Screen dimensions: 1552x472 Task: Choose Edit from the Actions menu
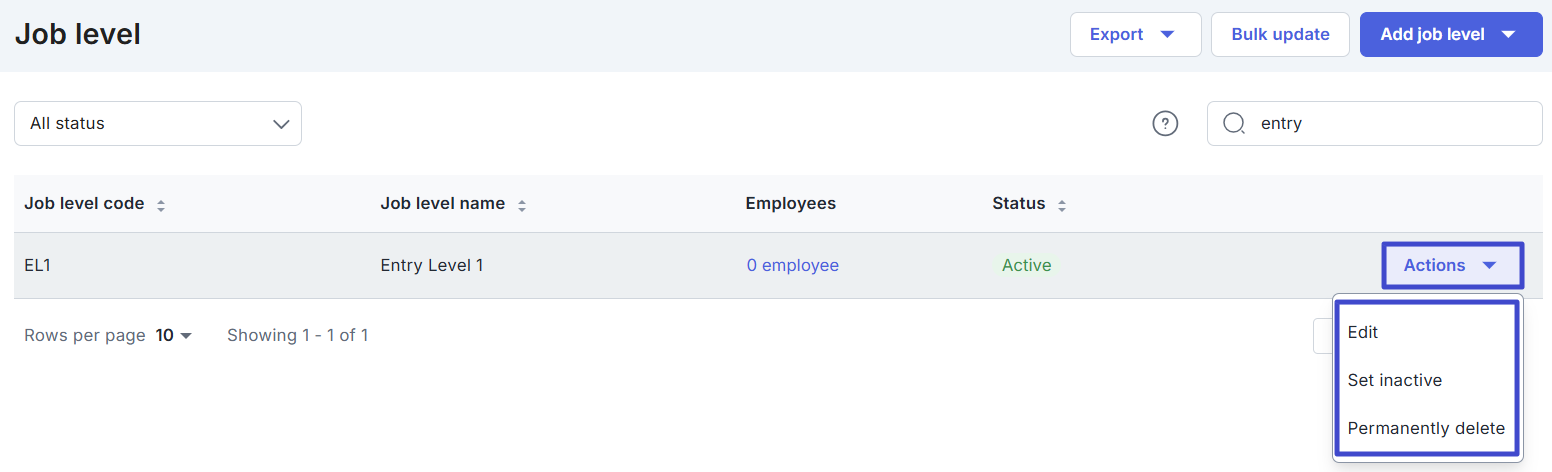coord(1363,332)
